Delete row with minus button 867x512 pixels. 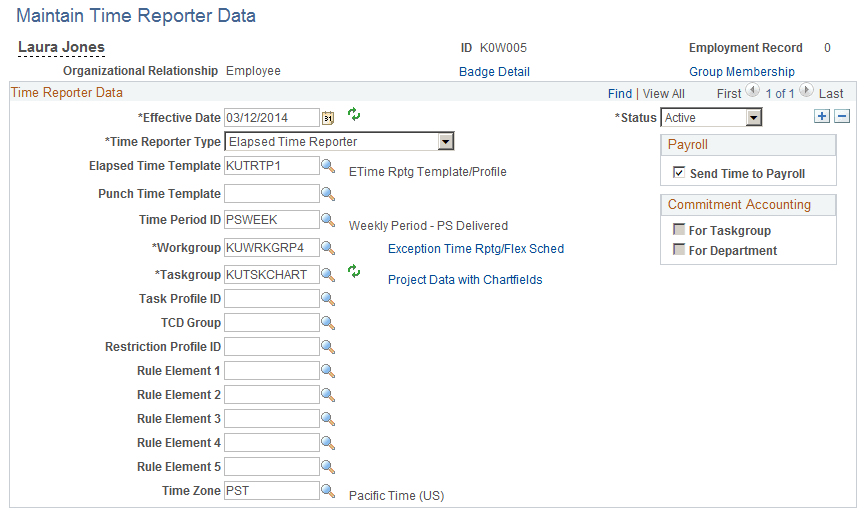pos(842,116)
